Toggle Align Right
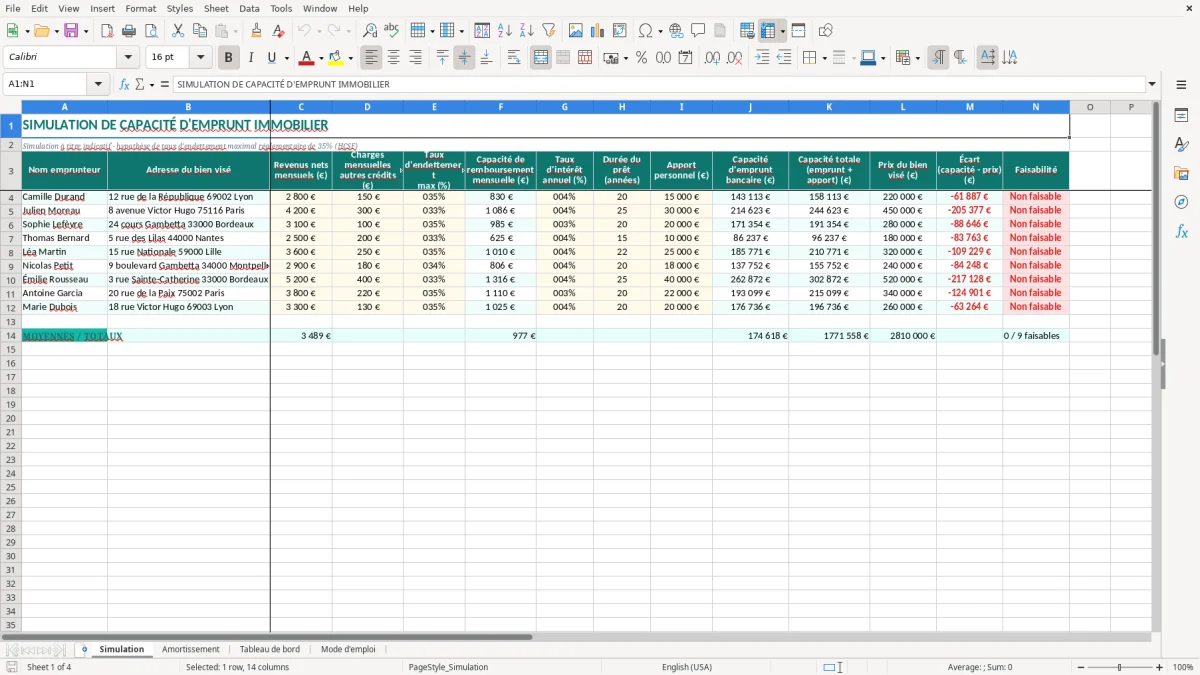Screen dimensions: 1200x675 tap(416, 58)
